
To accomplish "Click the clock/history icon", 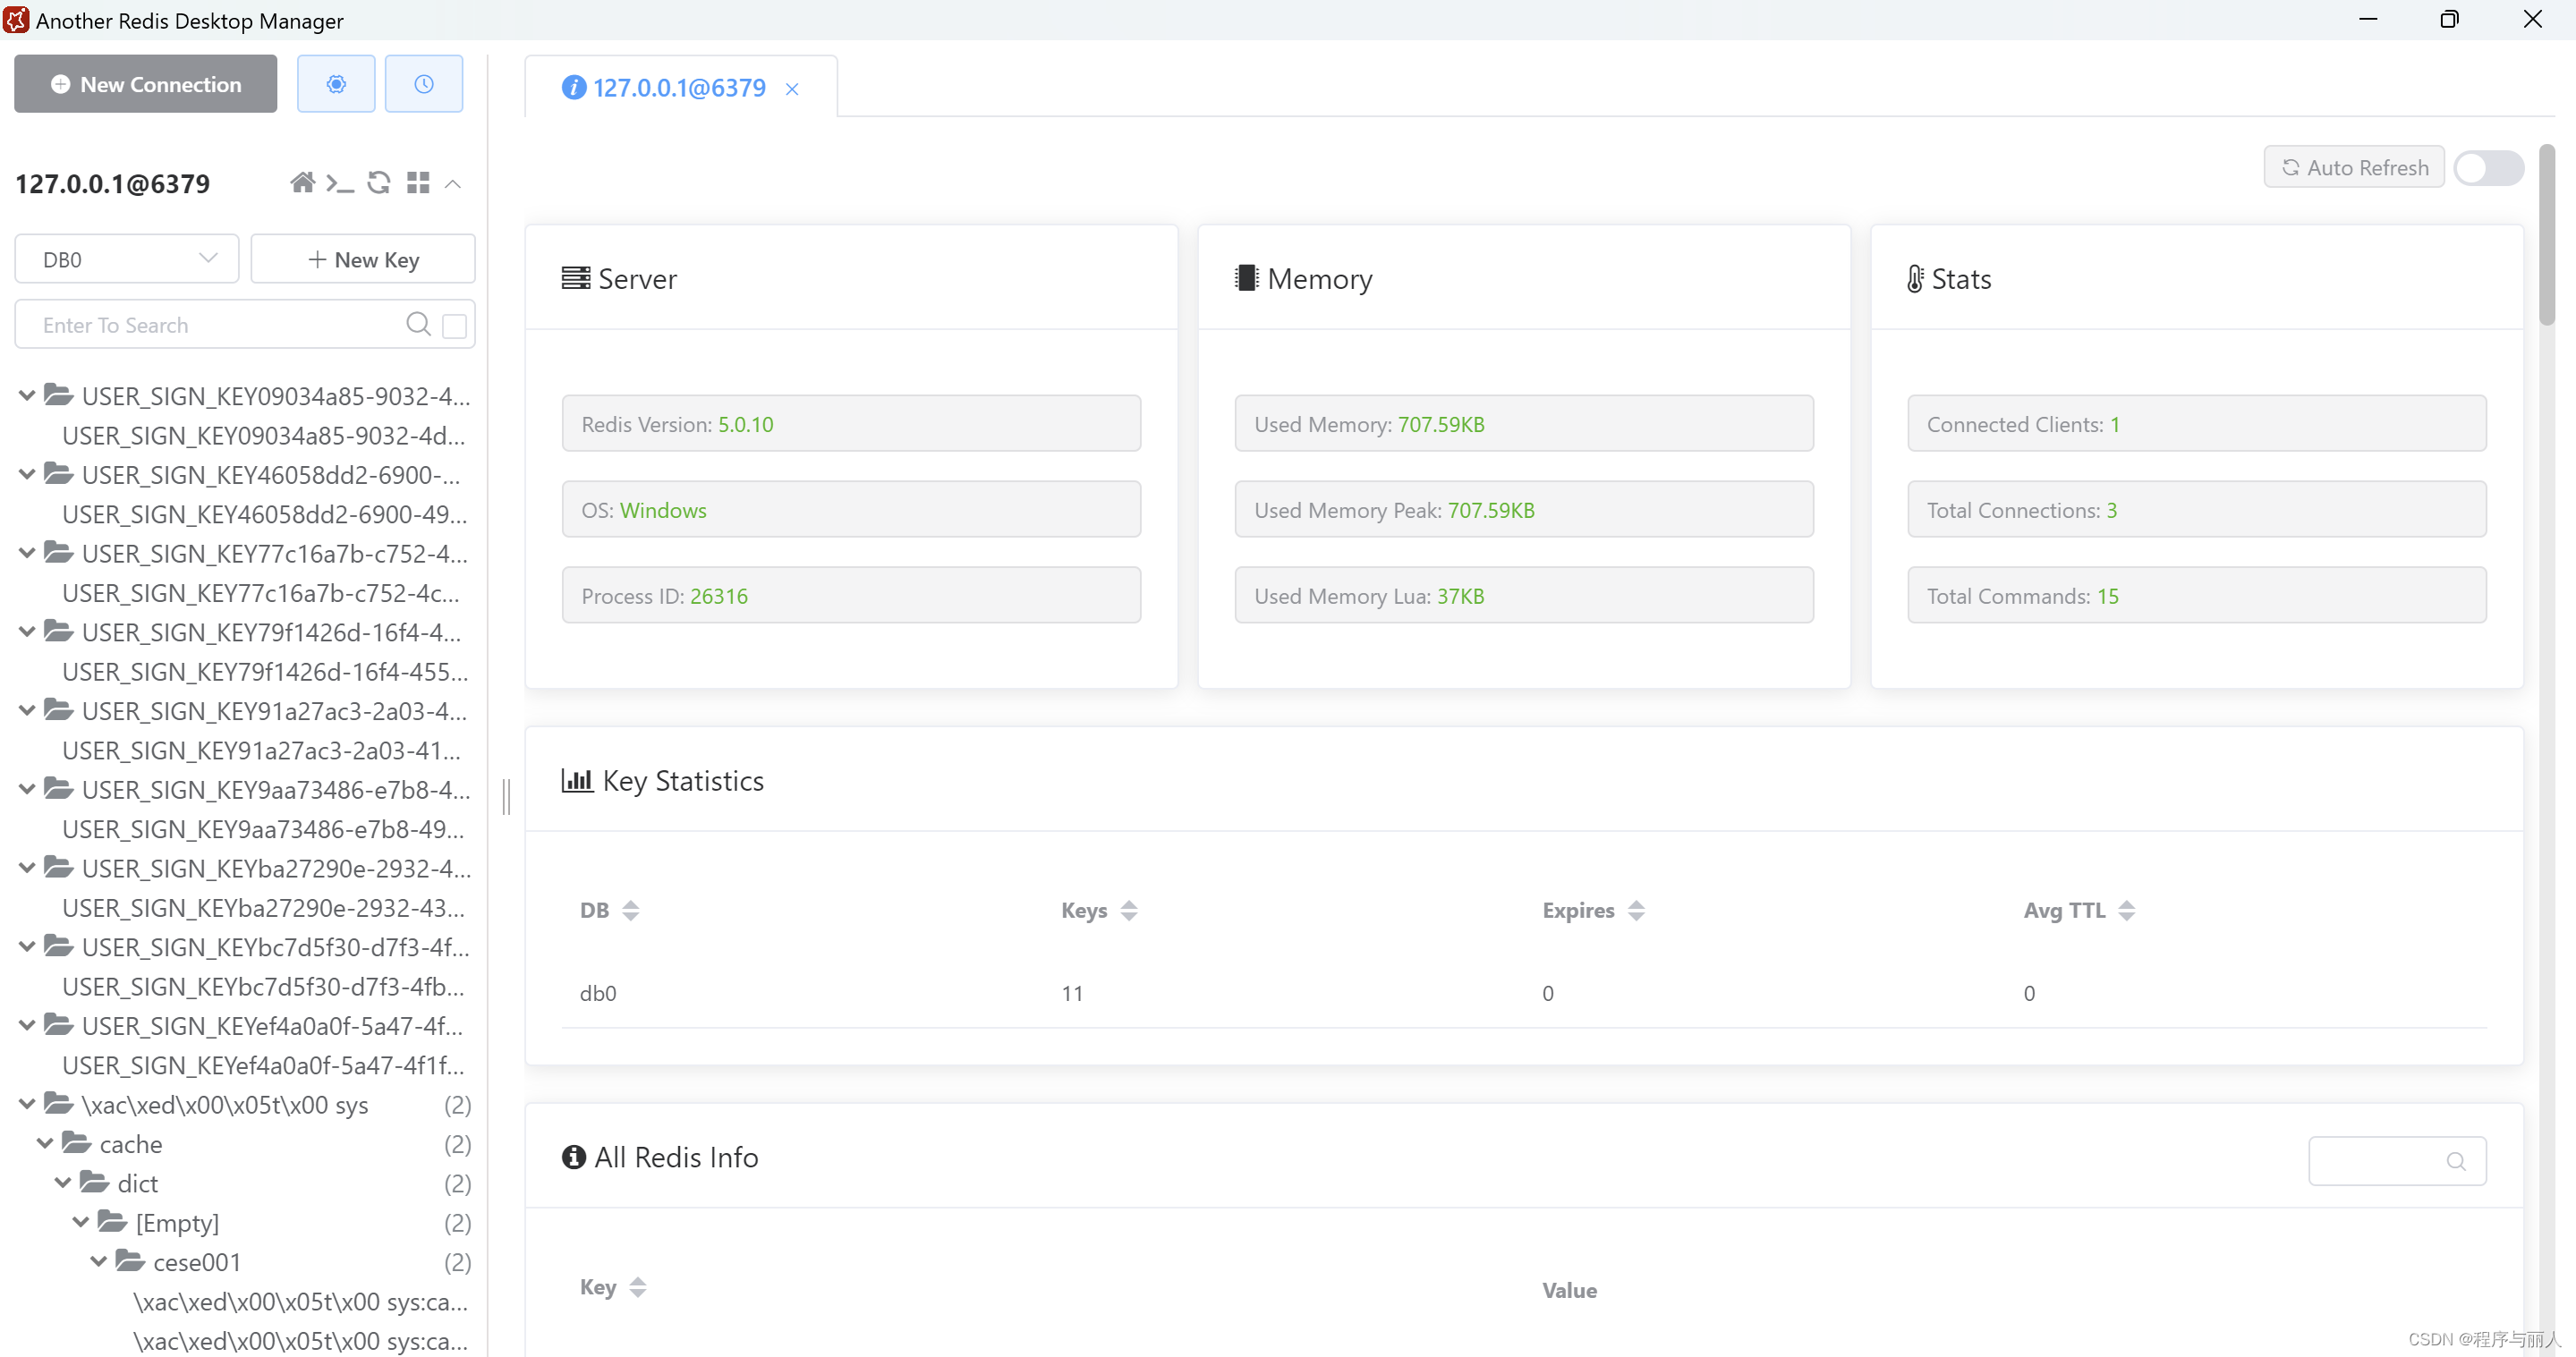I will point(422,83).
